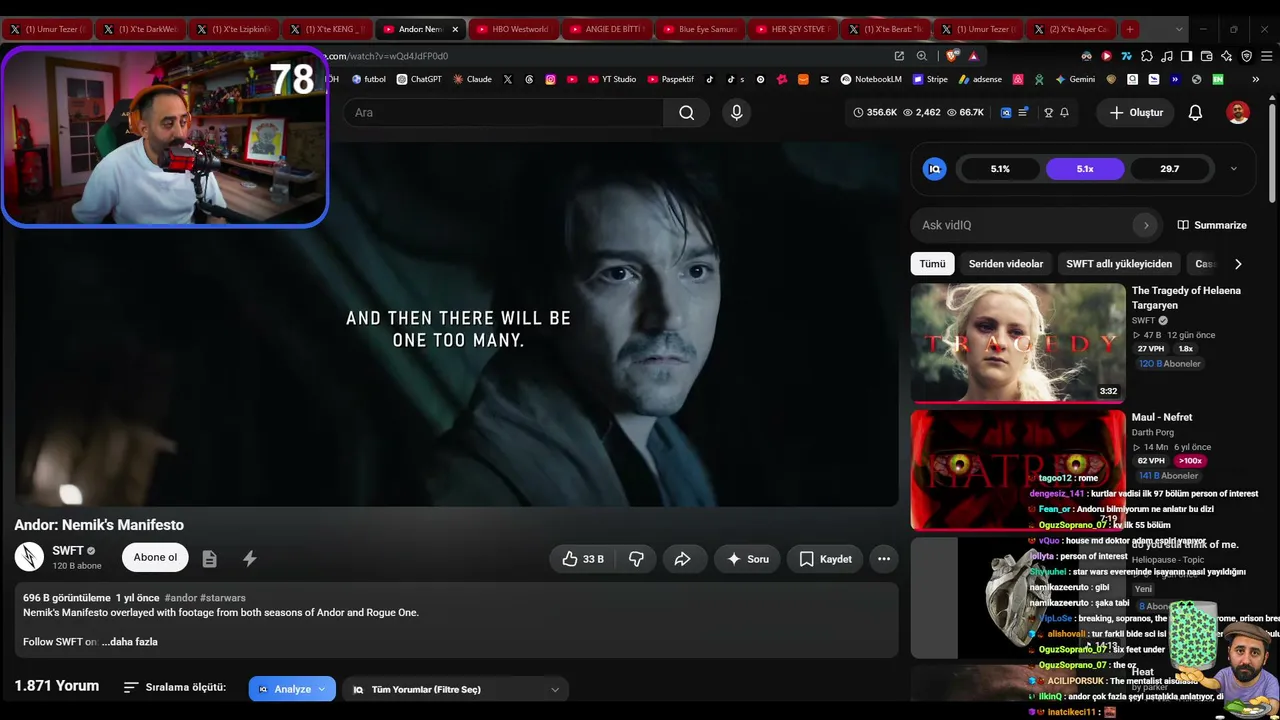Screen dimensions: 1280x720
Task: Open the #andor hashtag link
Action: coord(181,598)
